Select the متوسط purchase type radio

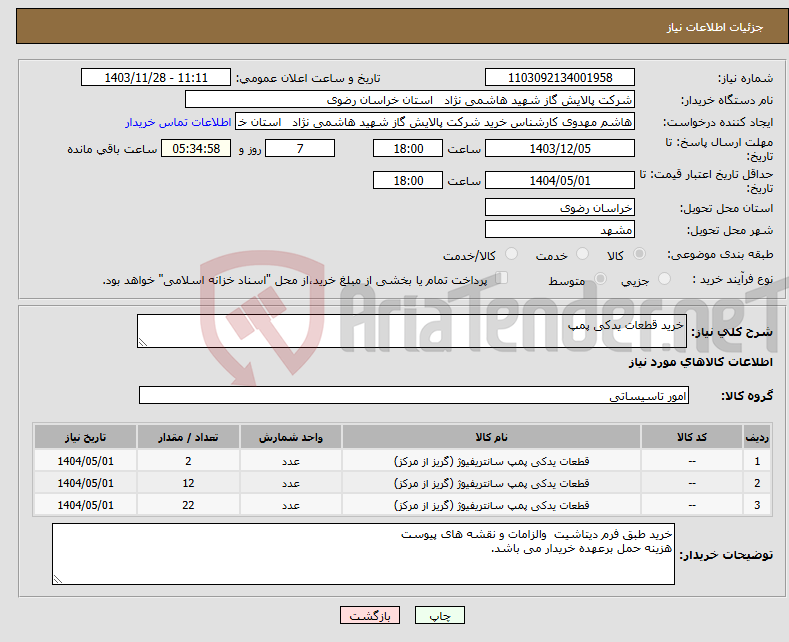pyautogui.click(x=600, y=279)
